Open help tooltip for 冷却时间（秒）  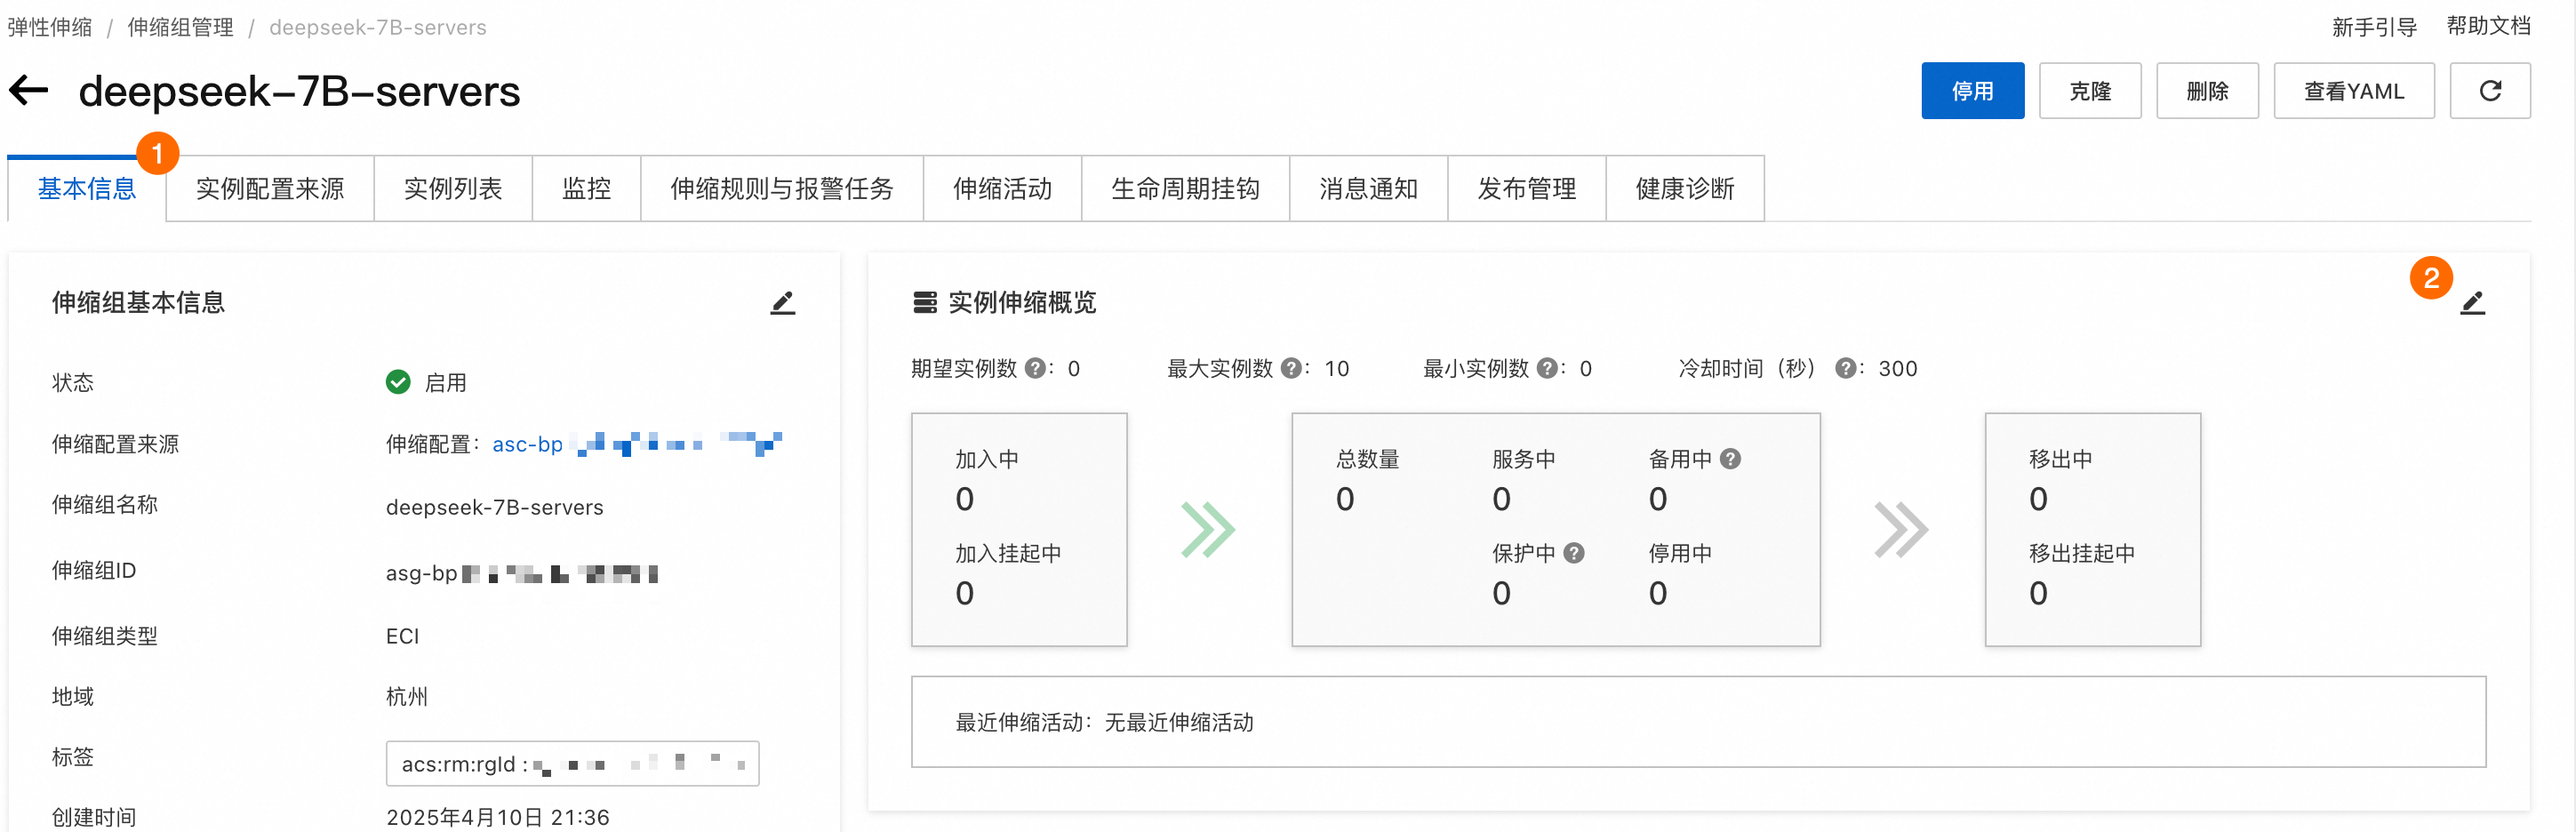(x=1846, y=368)
